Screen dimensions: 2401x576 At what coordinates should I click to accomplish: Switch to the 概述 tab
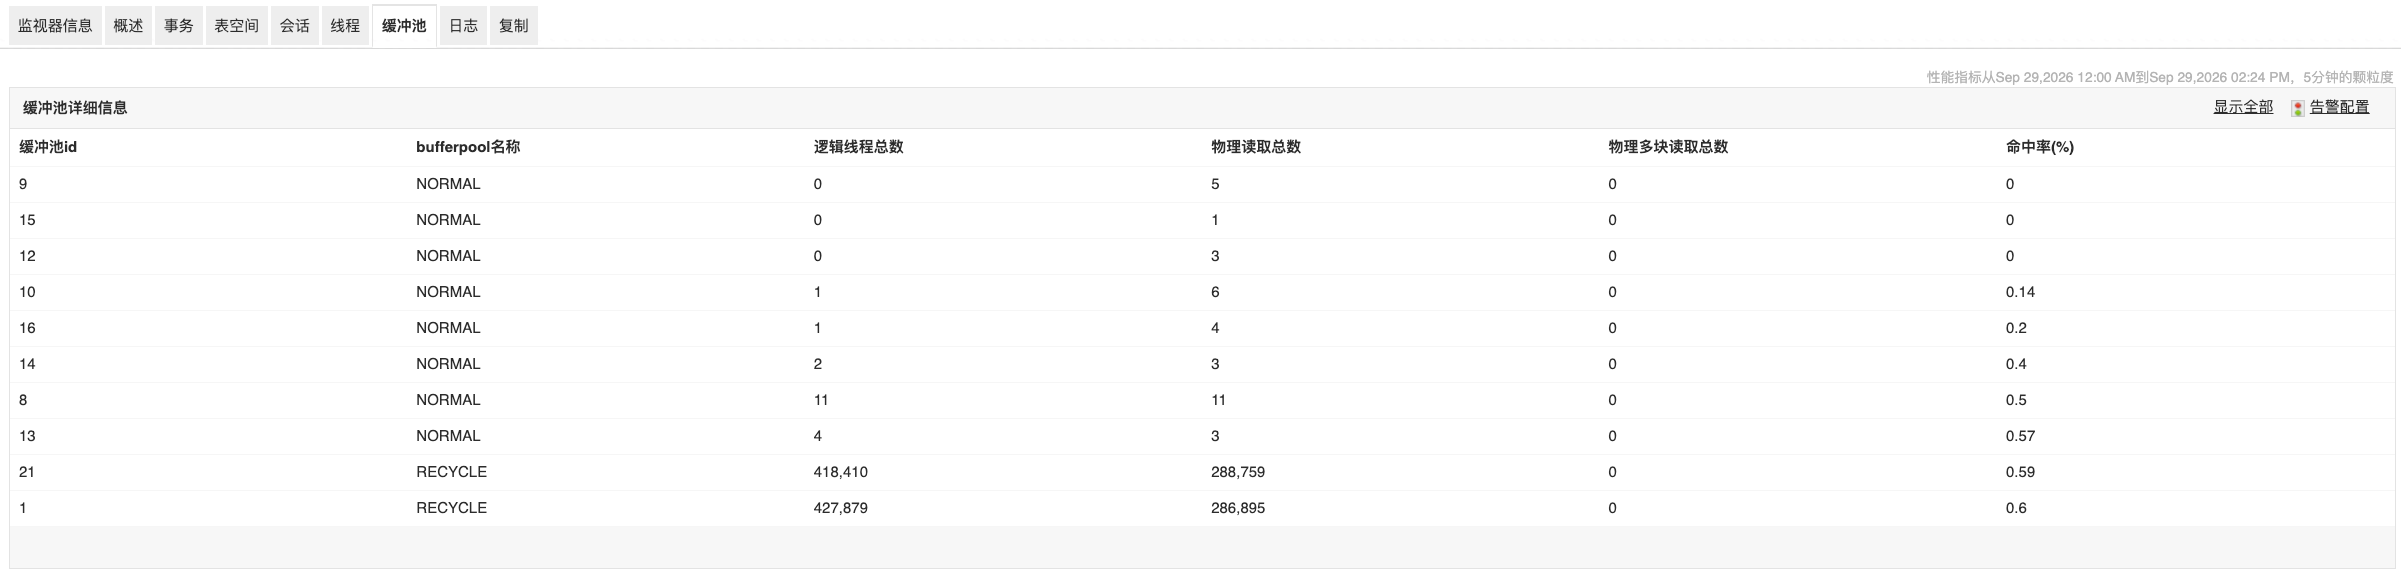[x=128, y=26]
